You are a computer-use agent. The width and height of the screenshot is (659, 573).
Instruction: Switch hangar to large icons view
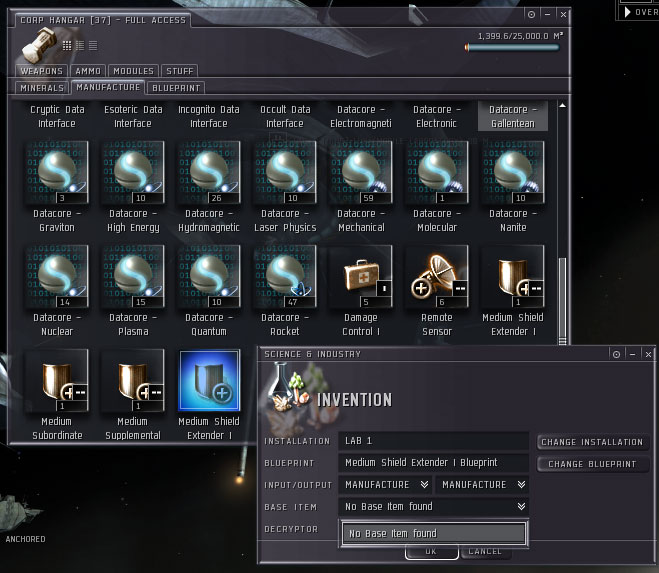pos(67,45)
